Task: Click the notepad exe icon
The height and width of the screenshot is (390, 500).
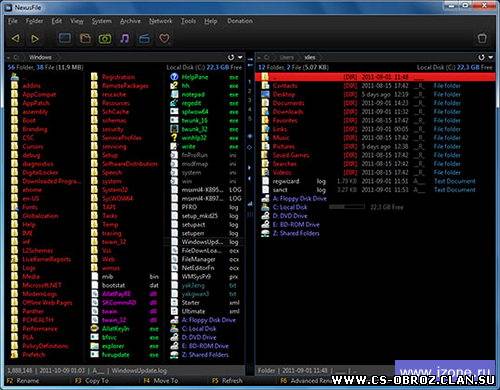Action: (174, 94)
